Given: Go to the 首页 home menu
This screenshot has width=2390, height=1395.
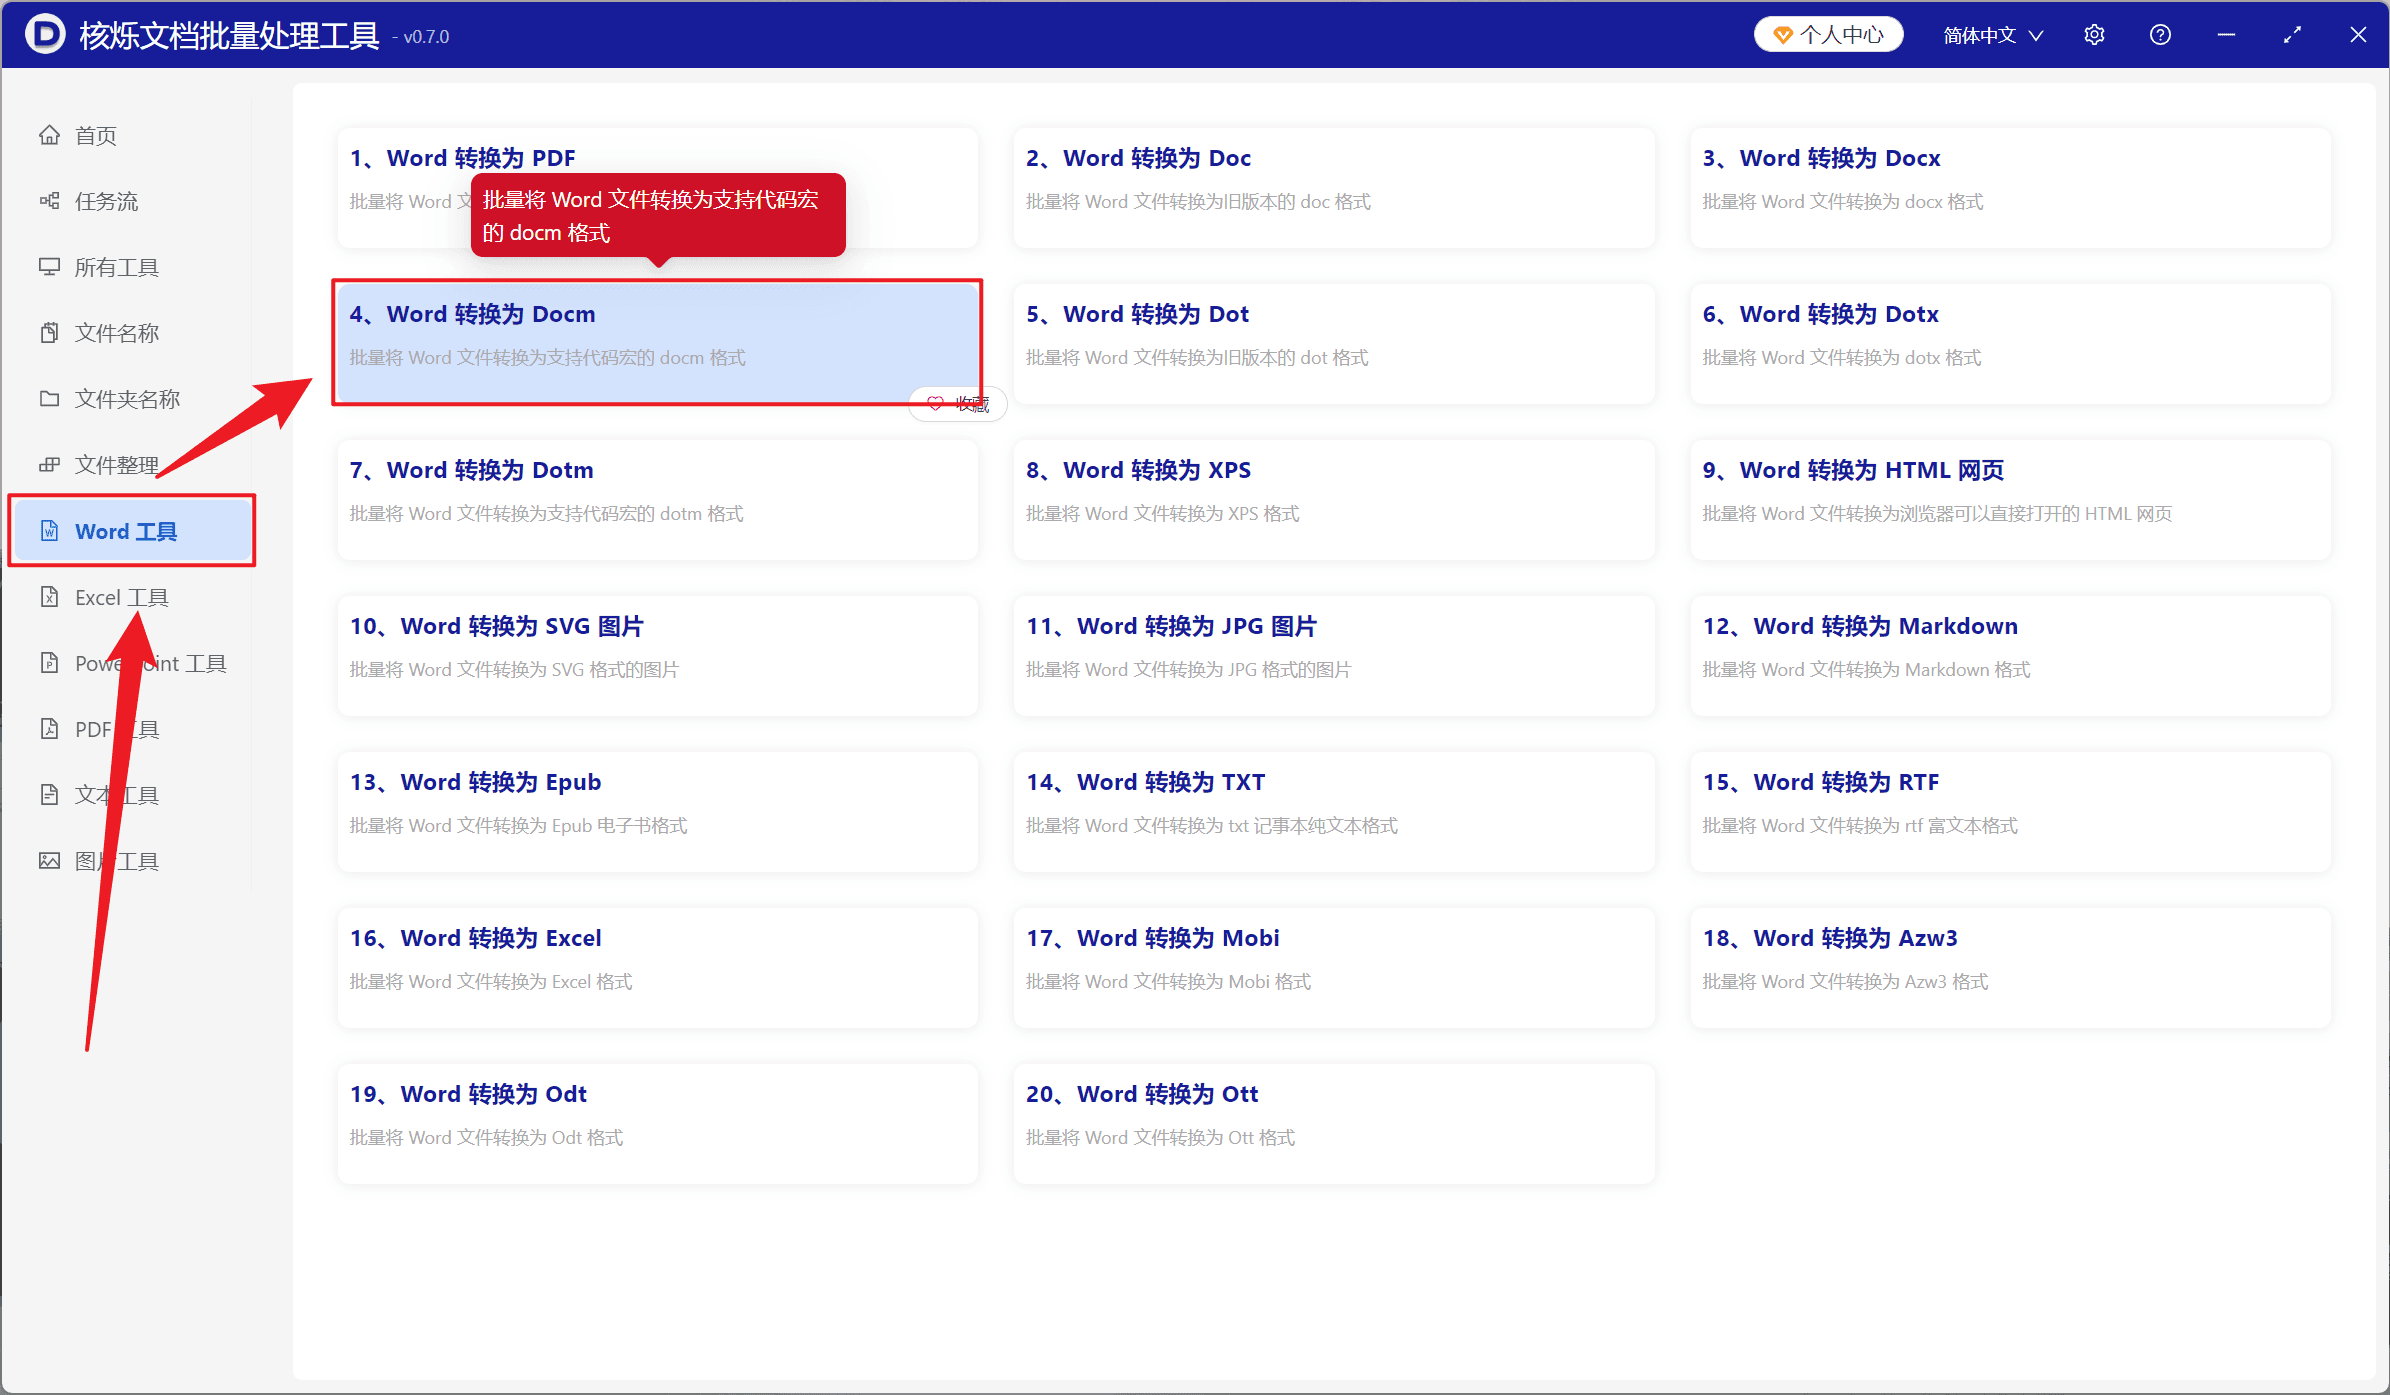Looking at the screenshot, I should coord(130,135).
